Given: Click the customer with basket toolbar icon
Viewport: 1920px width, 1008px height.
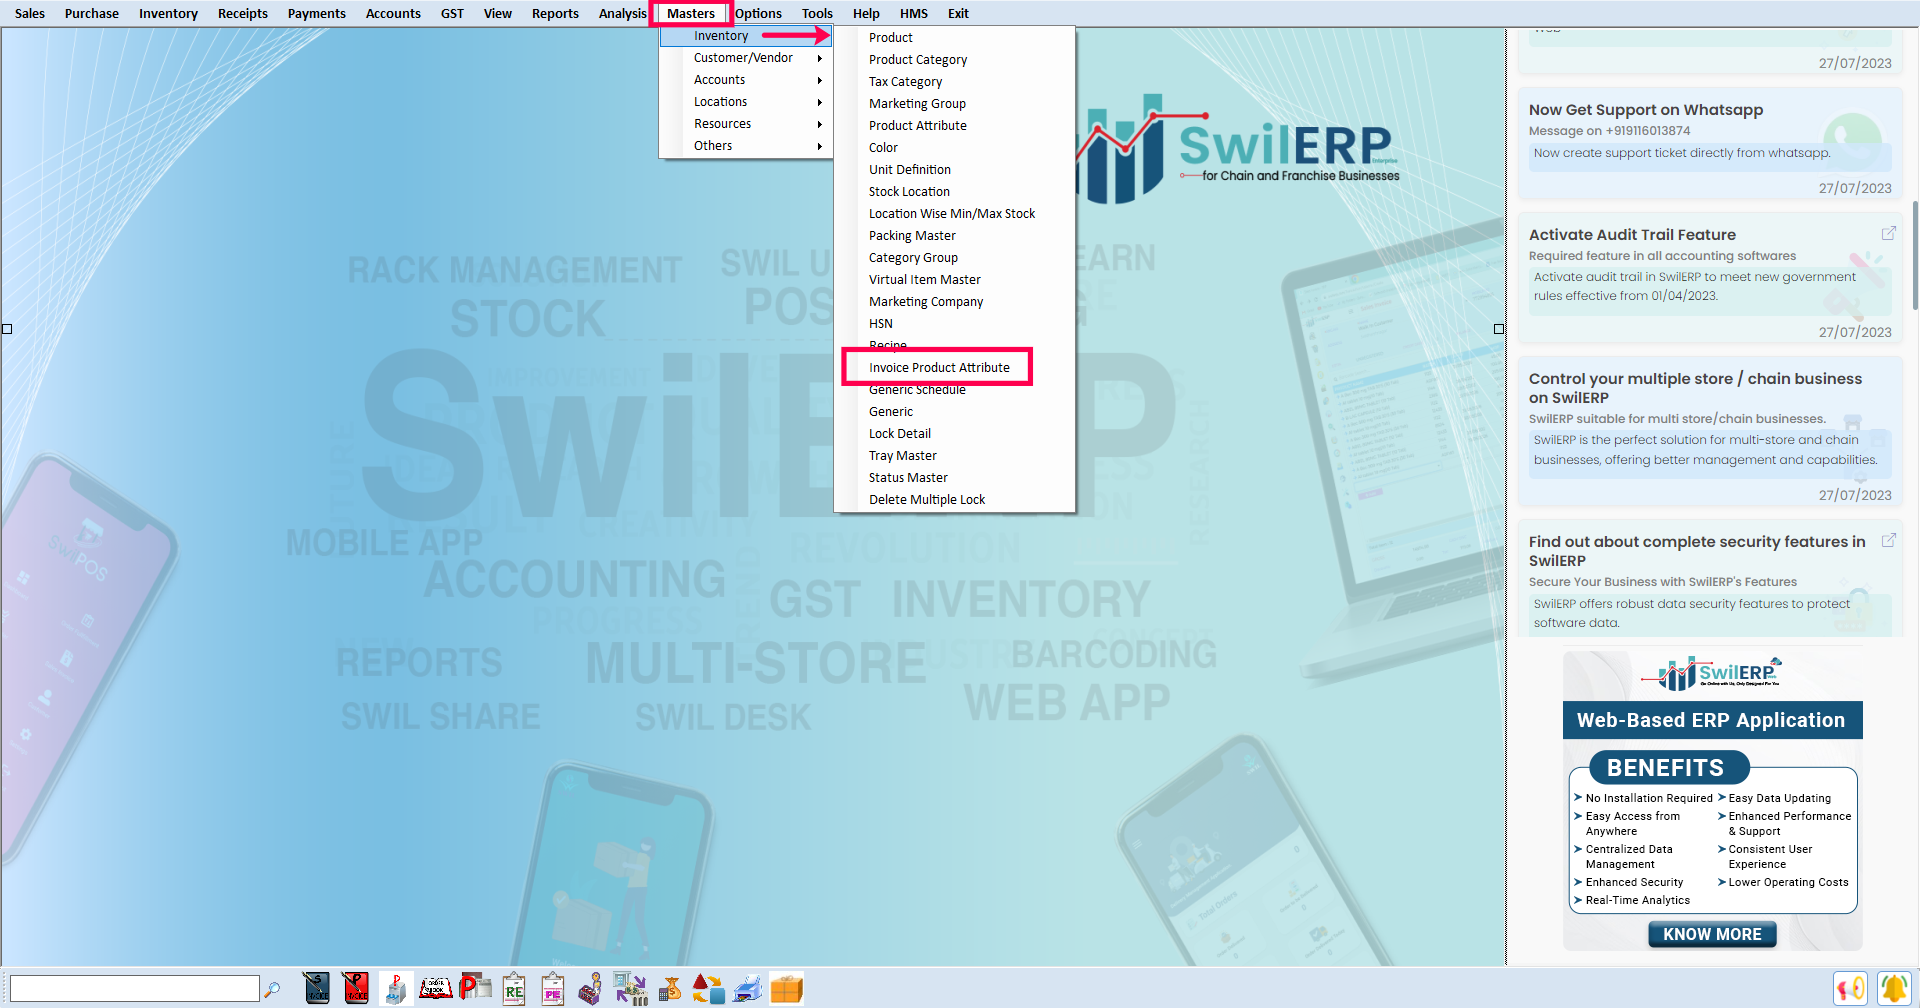Looking at the screenshot, I should [x=591, y=988].
